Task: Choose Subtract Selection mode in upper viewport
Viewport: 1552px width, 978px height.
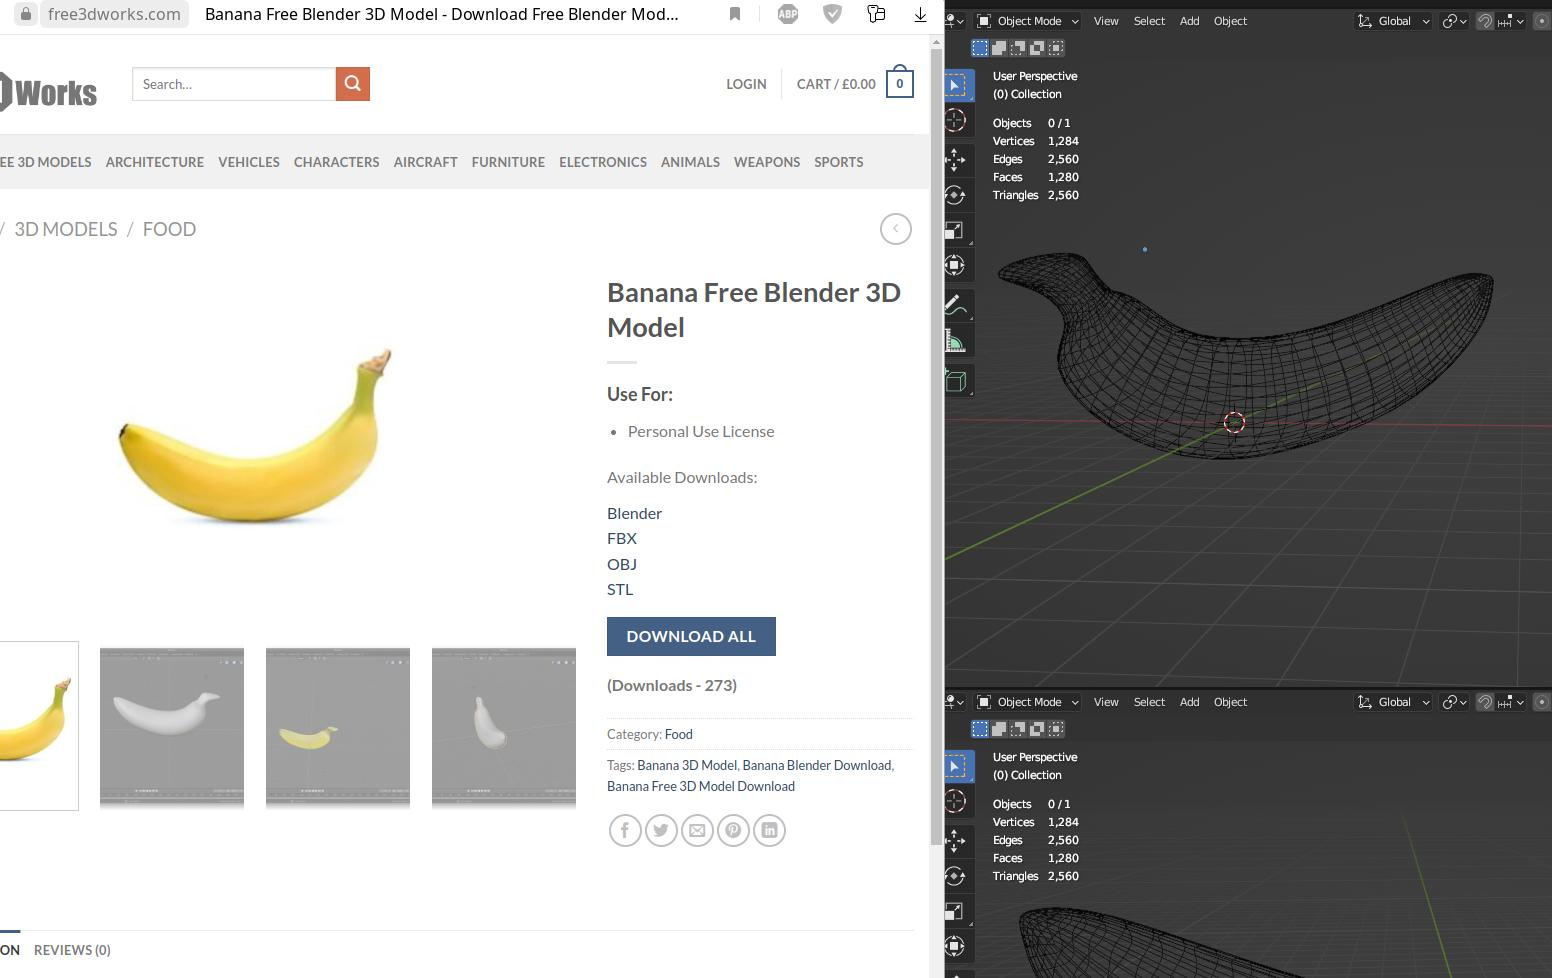Action: pyautogui.click(x=1018, y=48)
